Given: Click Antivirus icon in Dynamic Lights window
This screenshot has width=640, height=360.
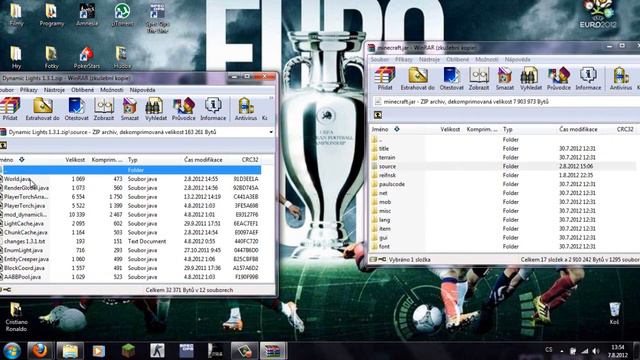Looking at the screenshot, I should 246,109.
